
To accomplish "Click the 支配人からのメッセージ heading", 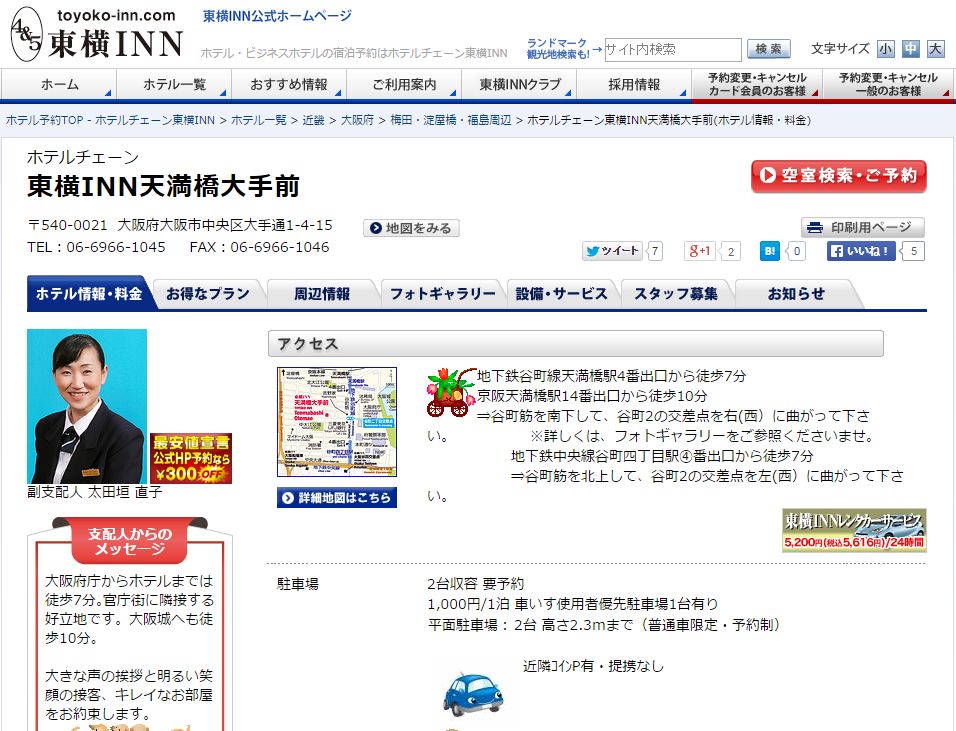I will click(x=129, y=541).
